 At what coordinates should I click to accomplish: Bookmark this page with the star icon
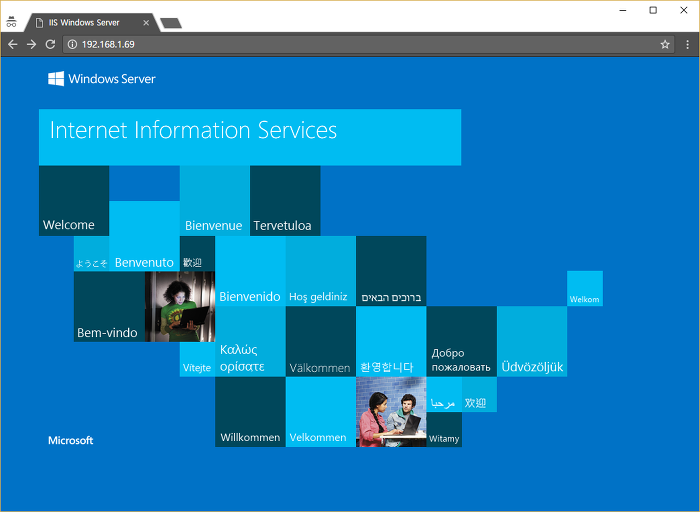pyautogui.click(x=665, y=44)
